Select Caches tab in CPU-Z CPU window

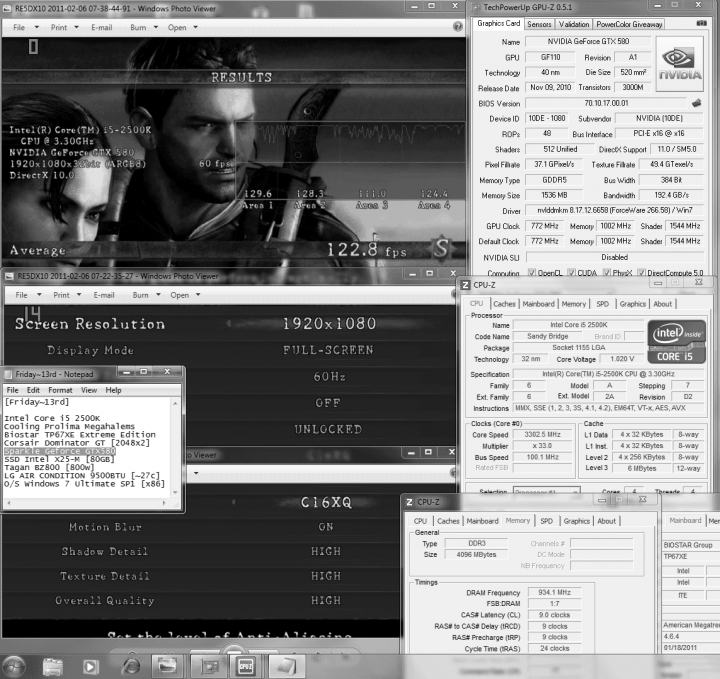504,303
